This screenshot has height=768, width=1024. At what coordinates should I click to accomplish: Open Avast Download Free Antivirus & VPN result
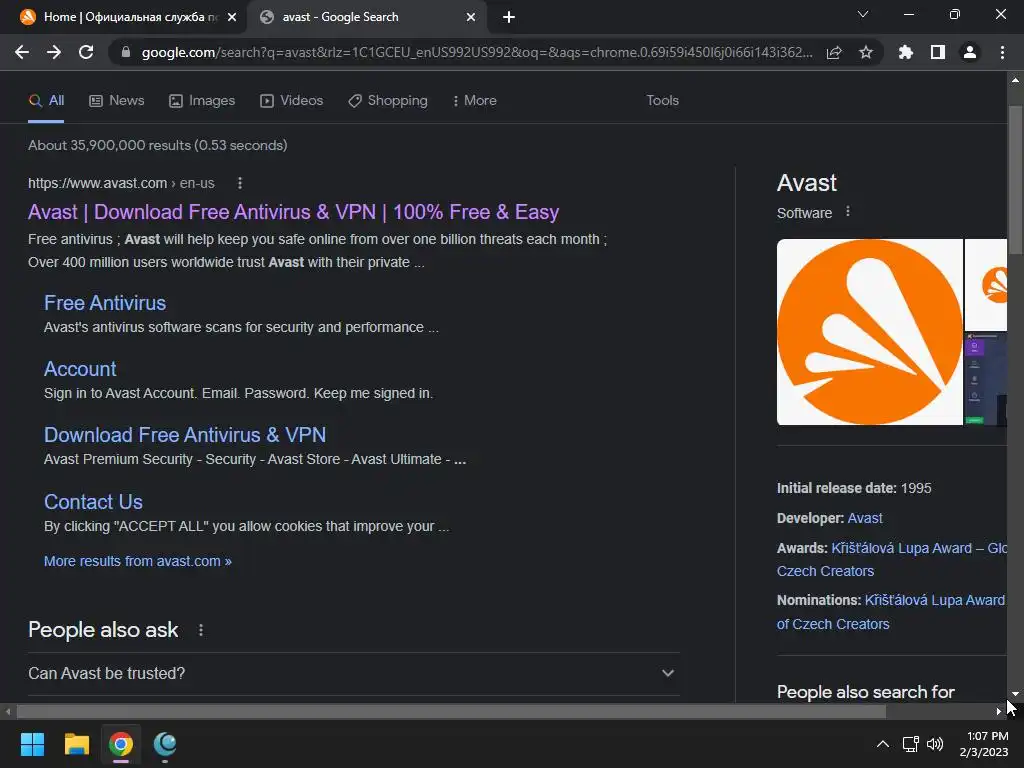293,212
